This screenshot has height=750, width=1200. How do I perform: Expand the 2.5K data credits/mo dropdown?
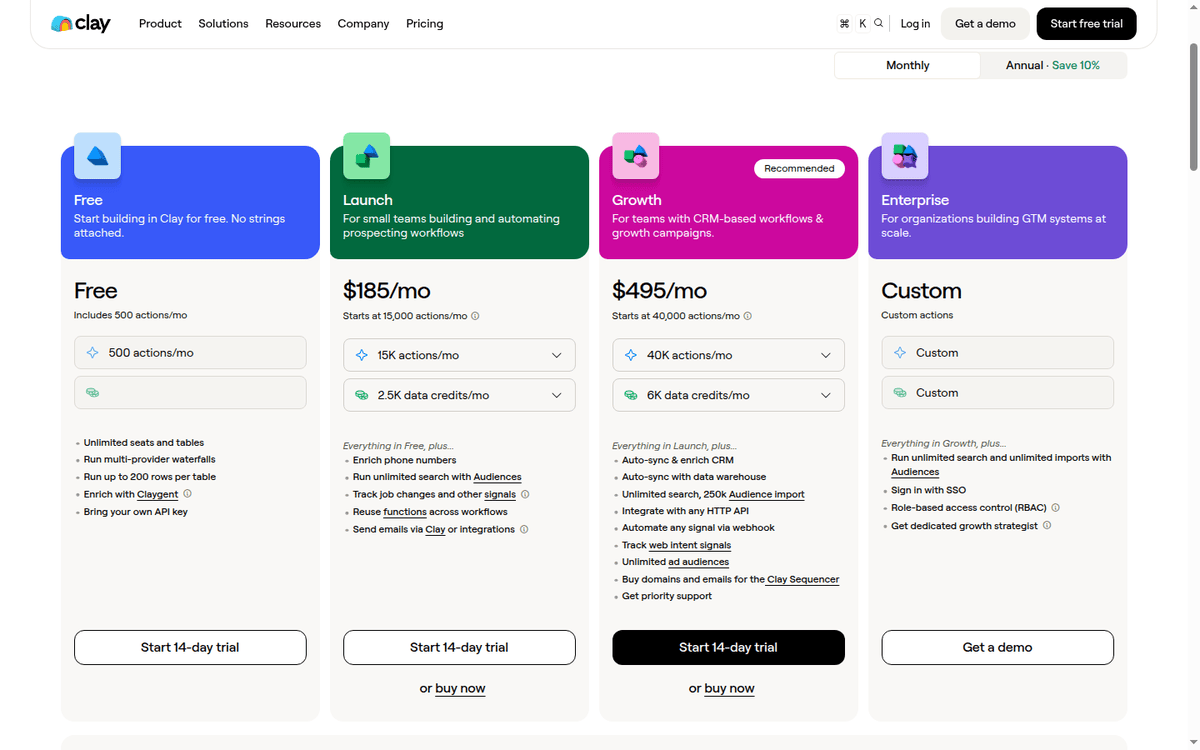click(459, 395)
